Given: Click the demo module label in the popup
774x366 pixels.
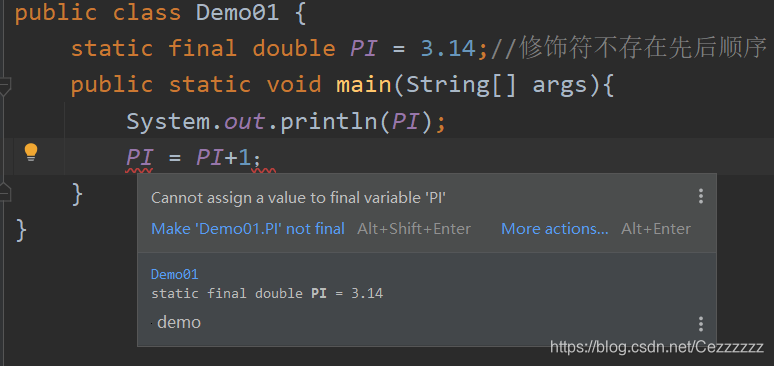Looking at the screenshot, I should click(179, 323).
